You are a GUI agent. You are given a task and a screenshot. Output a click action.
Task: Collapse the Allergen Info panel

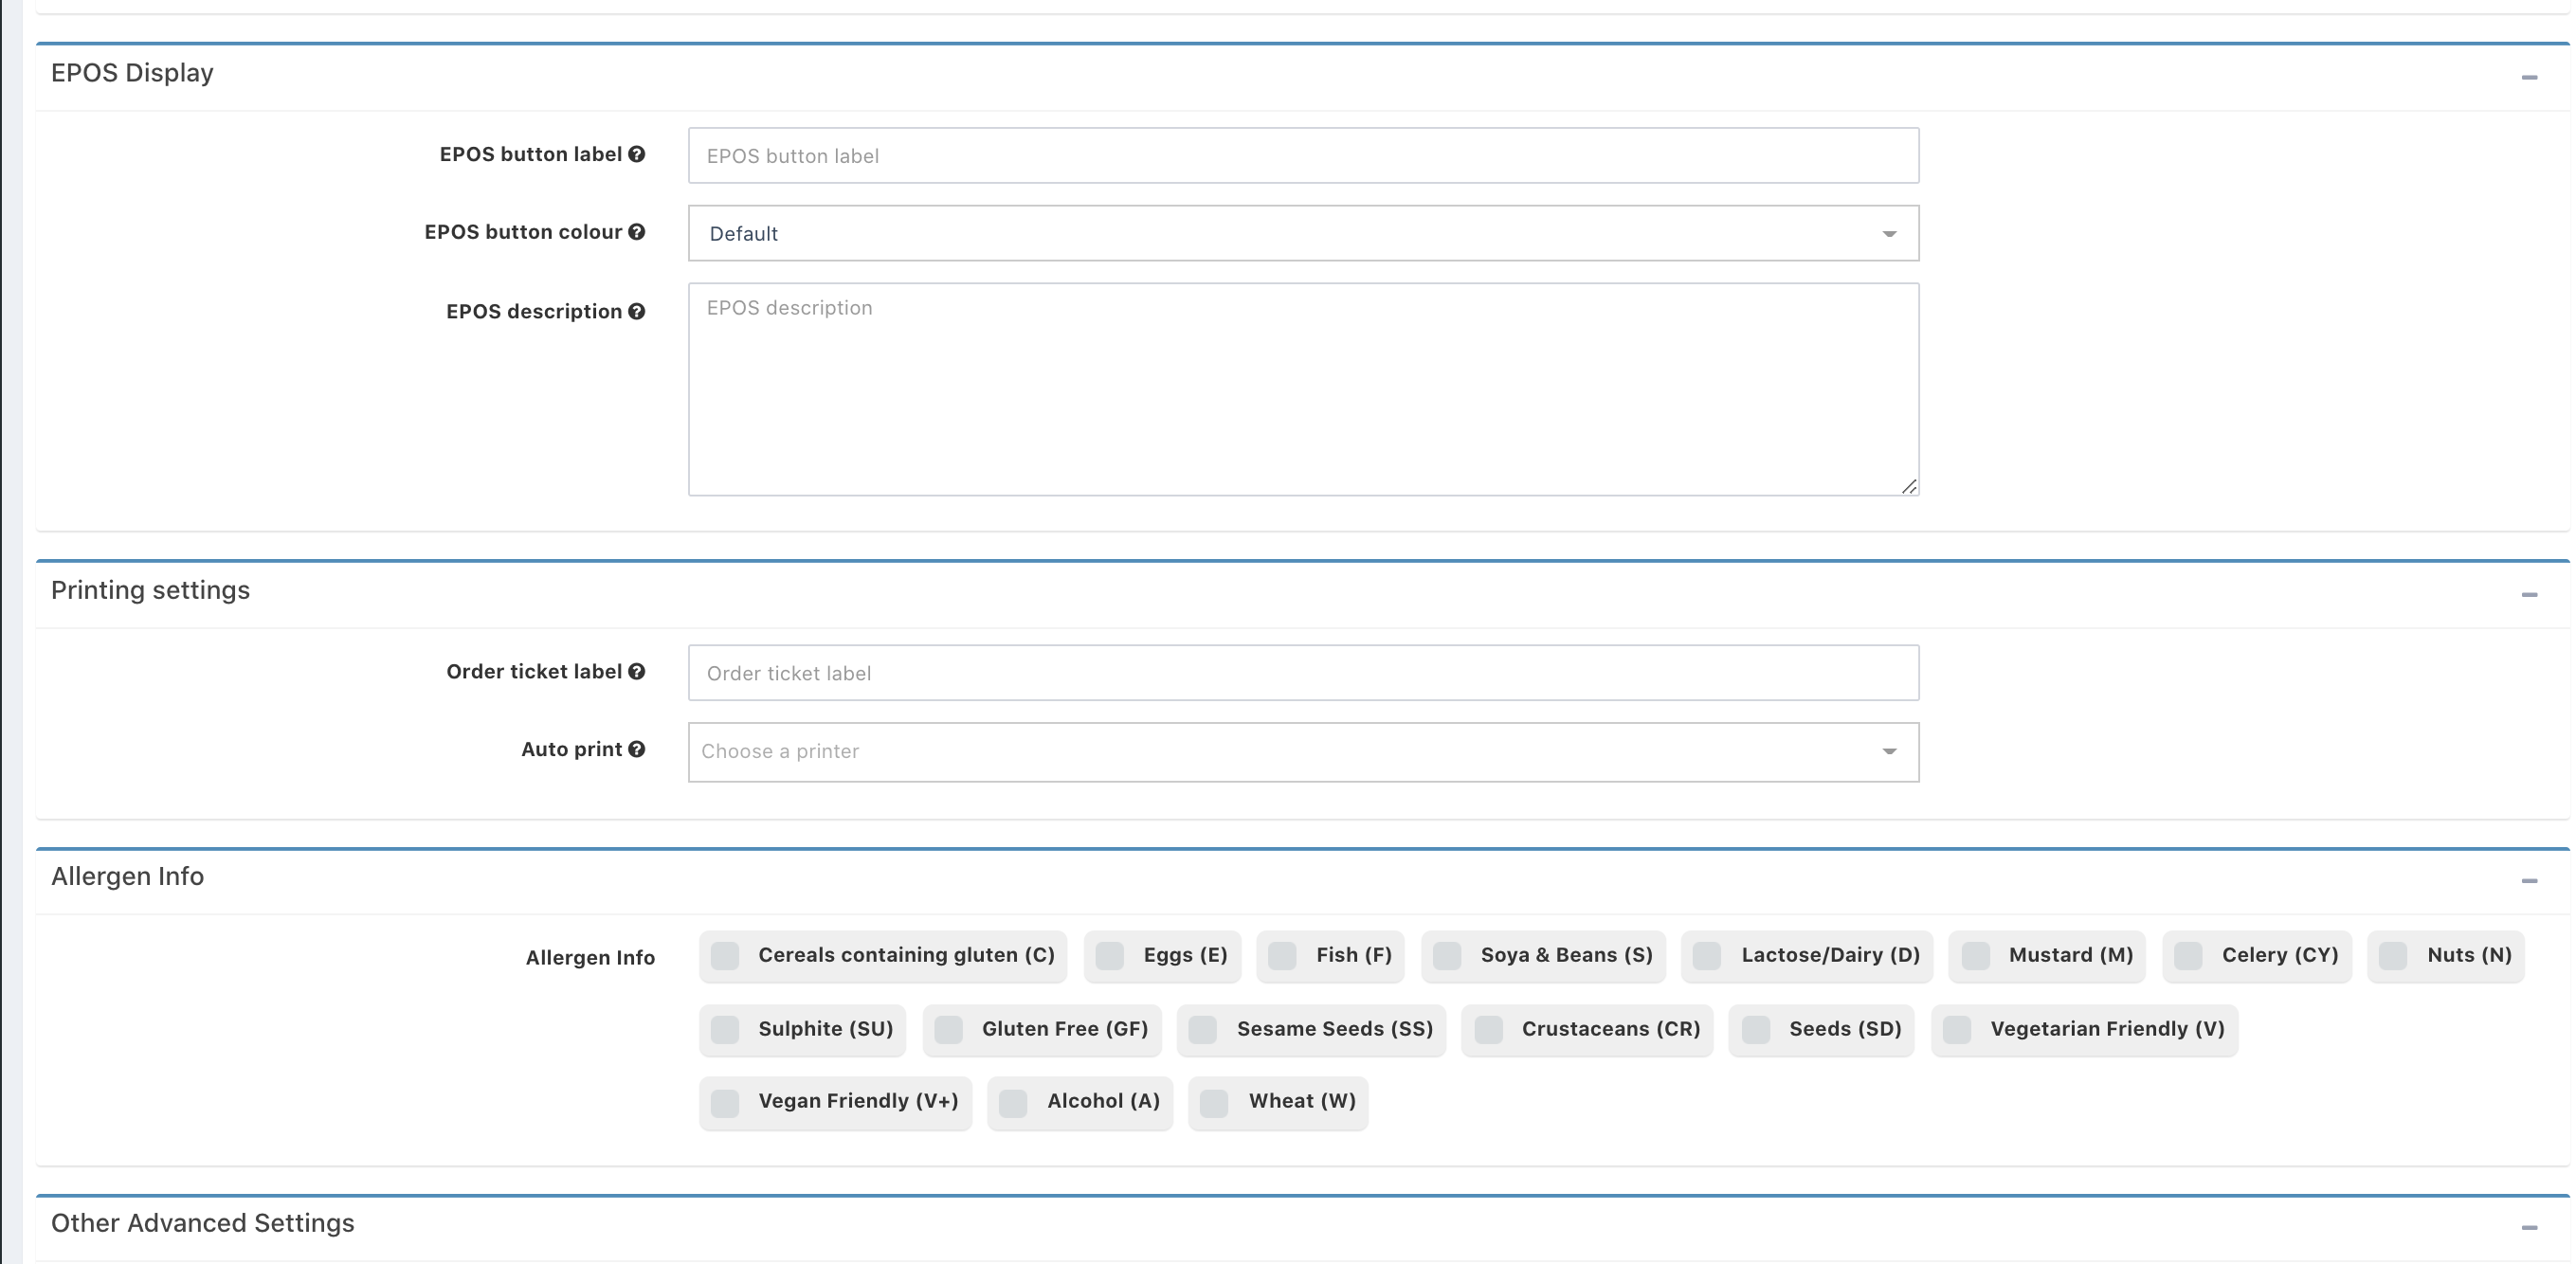(2529, 881)
